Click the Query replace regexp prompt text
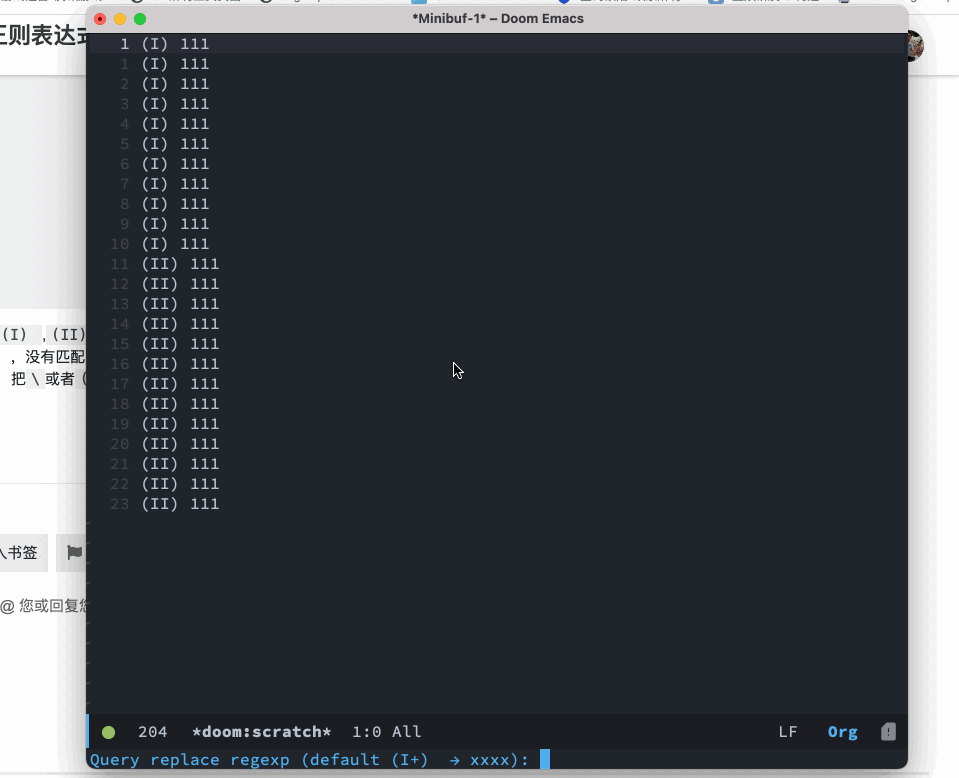This screenshot has width=959, height=778. (x=309, y=760)
